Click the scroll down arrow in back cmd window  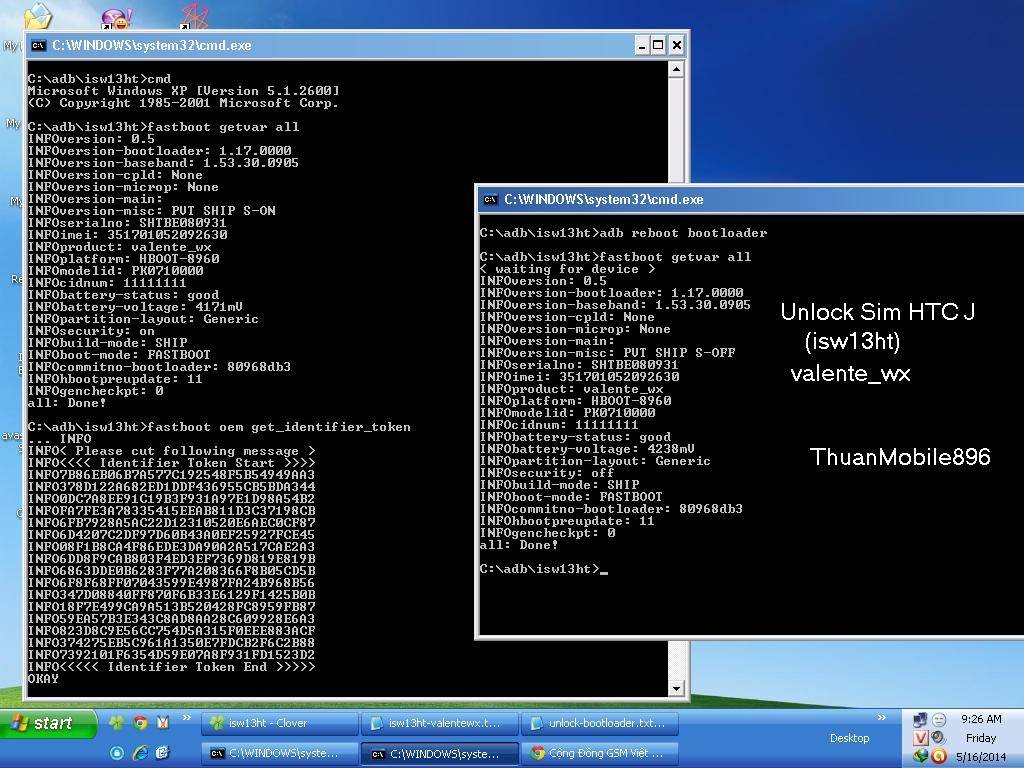676,688
